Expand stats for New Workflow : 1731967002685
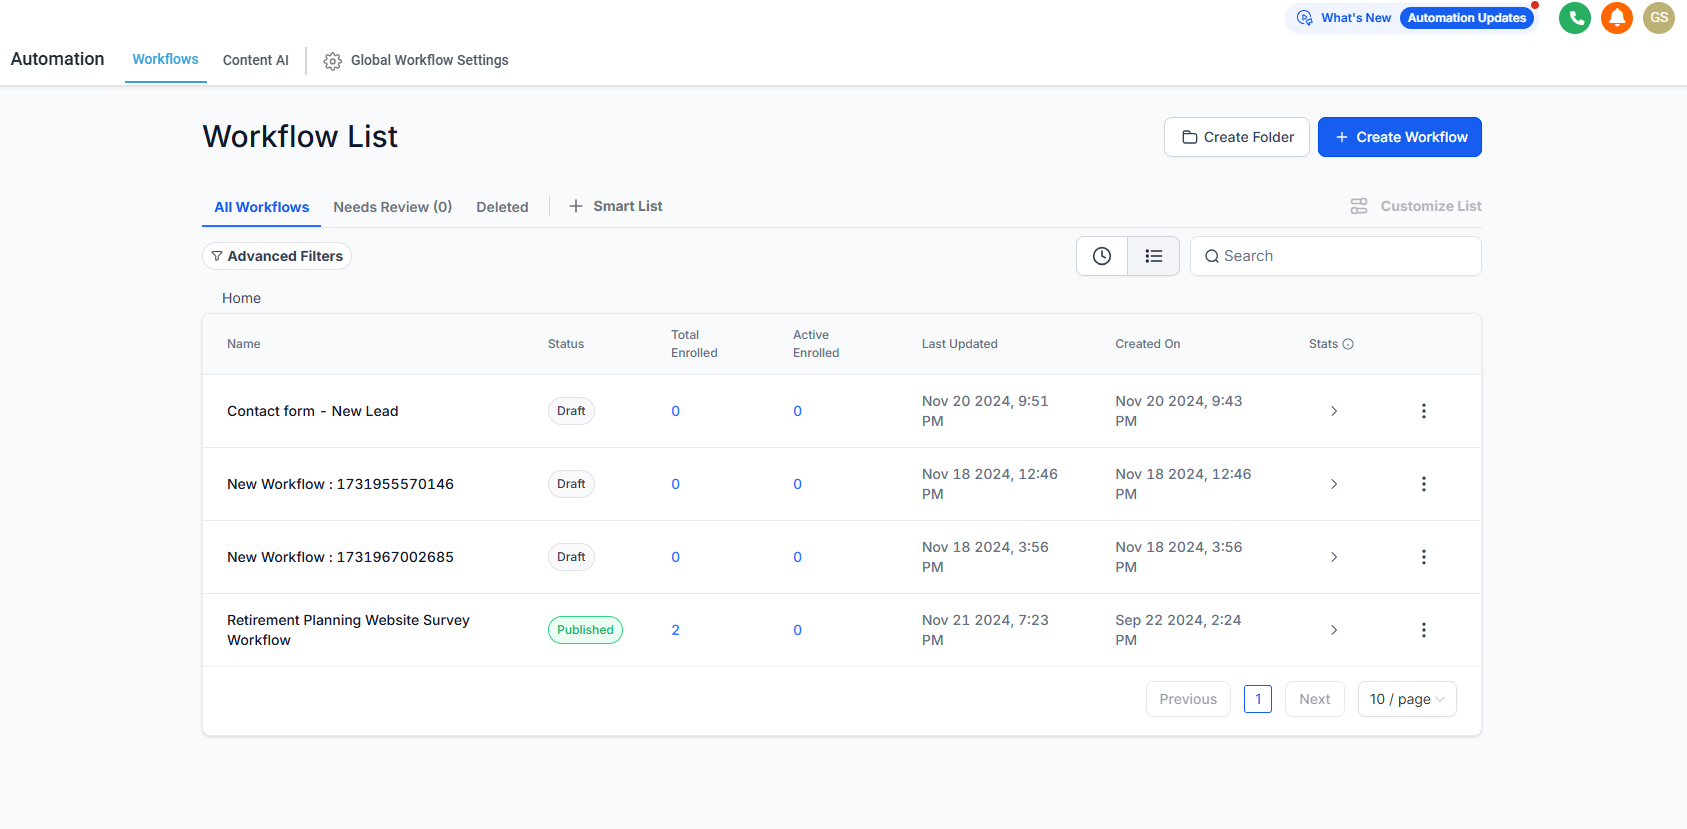 [1334, 557]
